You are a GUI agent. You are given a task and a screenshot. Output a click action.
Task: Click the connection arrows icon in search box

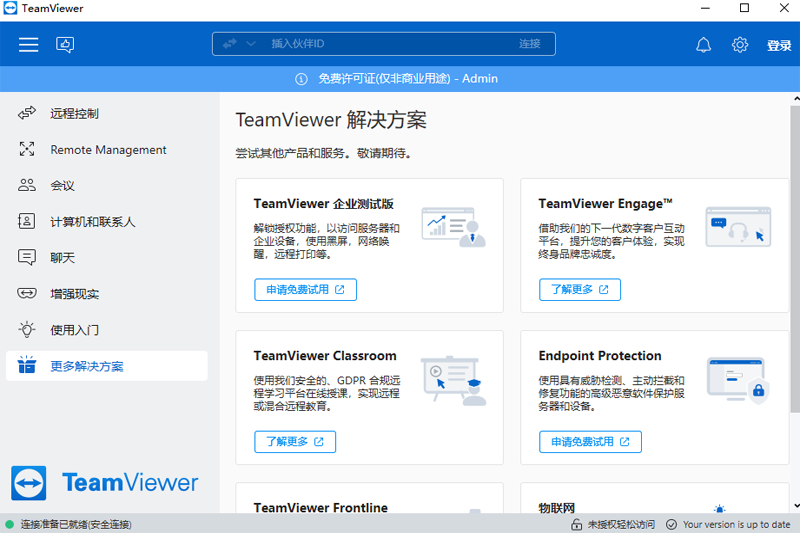pyautogui.click(x=230, y=44)
